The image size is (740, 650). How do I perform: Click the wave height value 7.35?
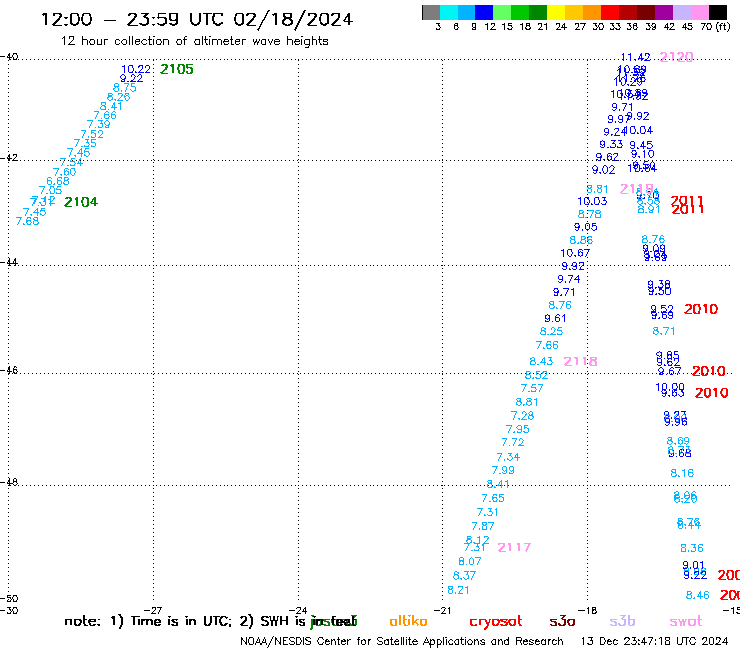[x=85, y=143]
